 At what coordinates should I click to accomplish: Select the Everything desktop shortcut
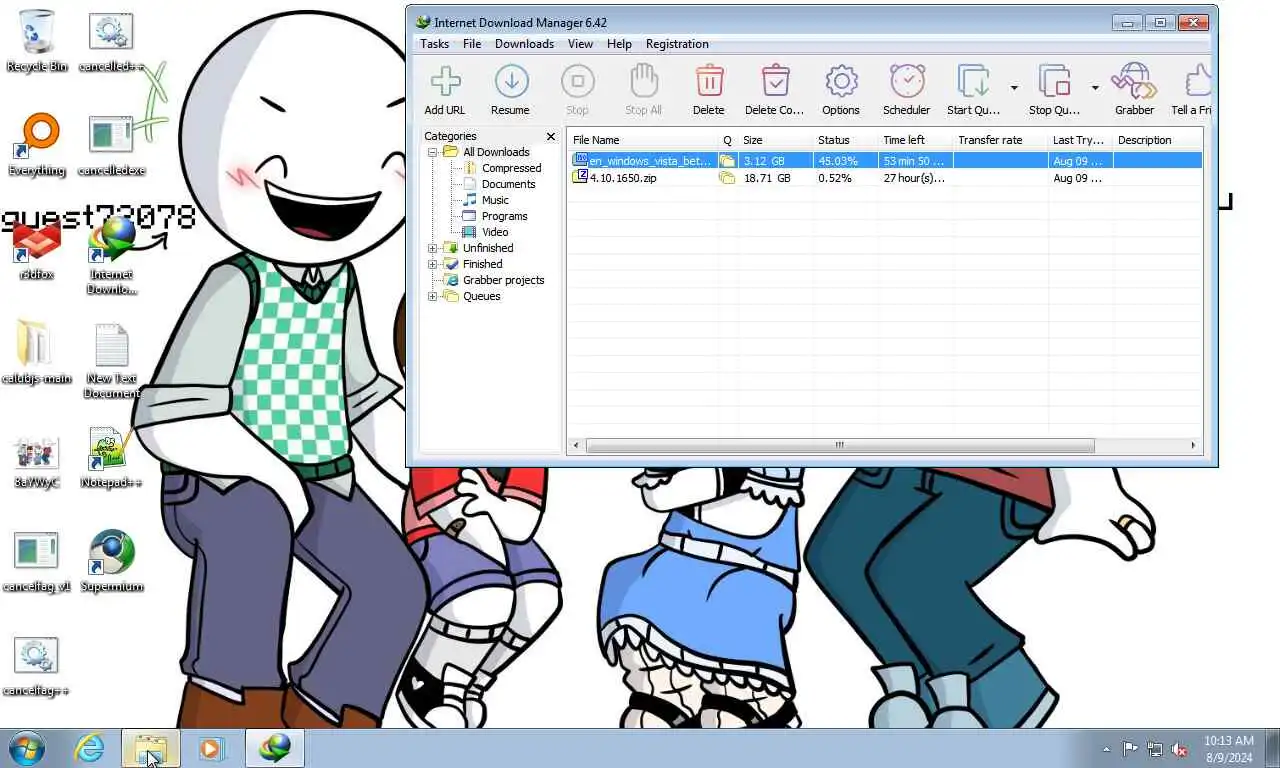(37, 145)
